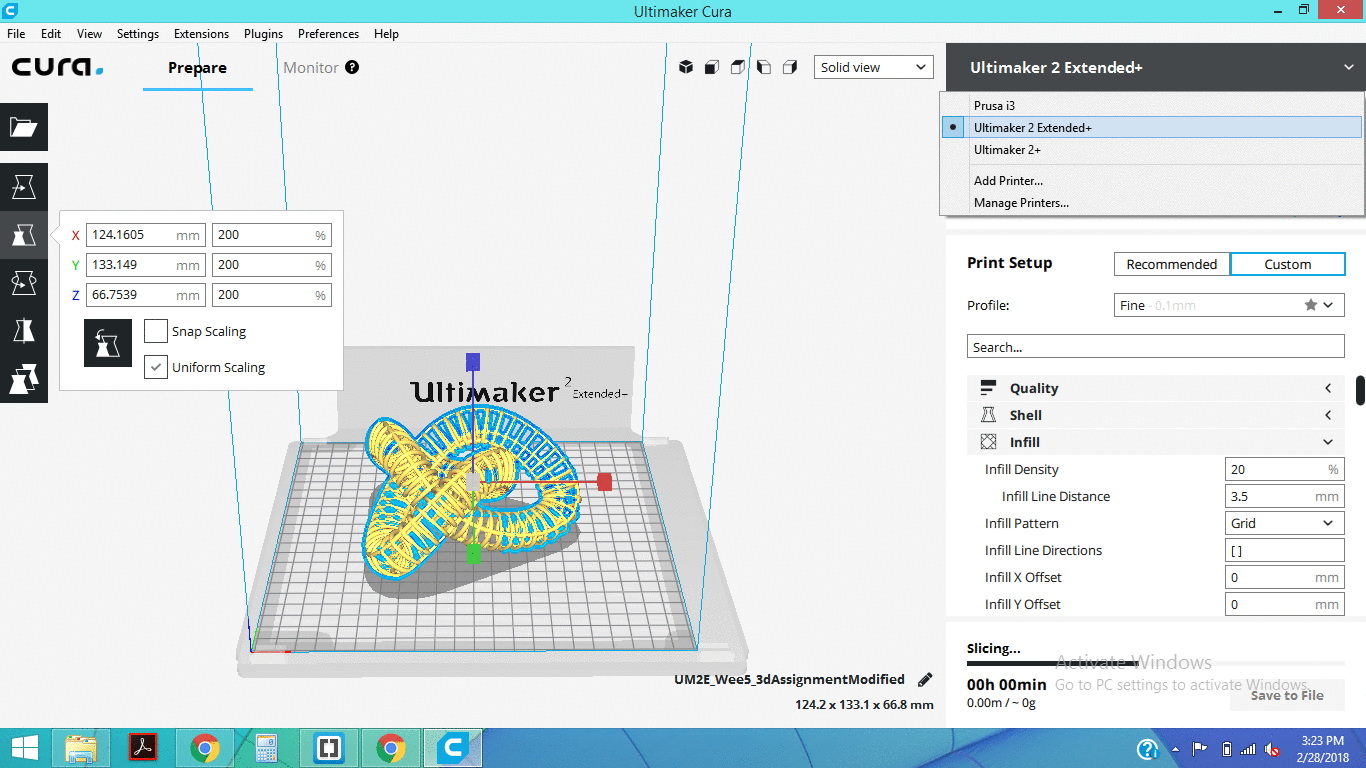This screenshot has height=768, width=1366.
Task: Click the Quality section icon
Action: point(988,388)
